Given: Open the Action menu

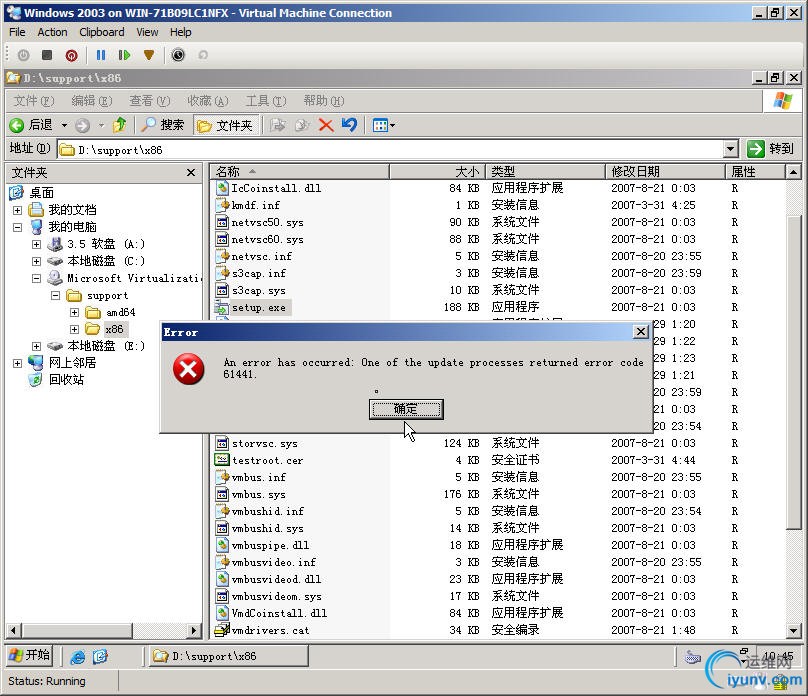Looking at the screenshot, I should 52,32.
